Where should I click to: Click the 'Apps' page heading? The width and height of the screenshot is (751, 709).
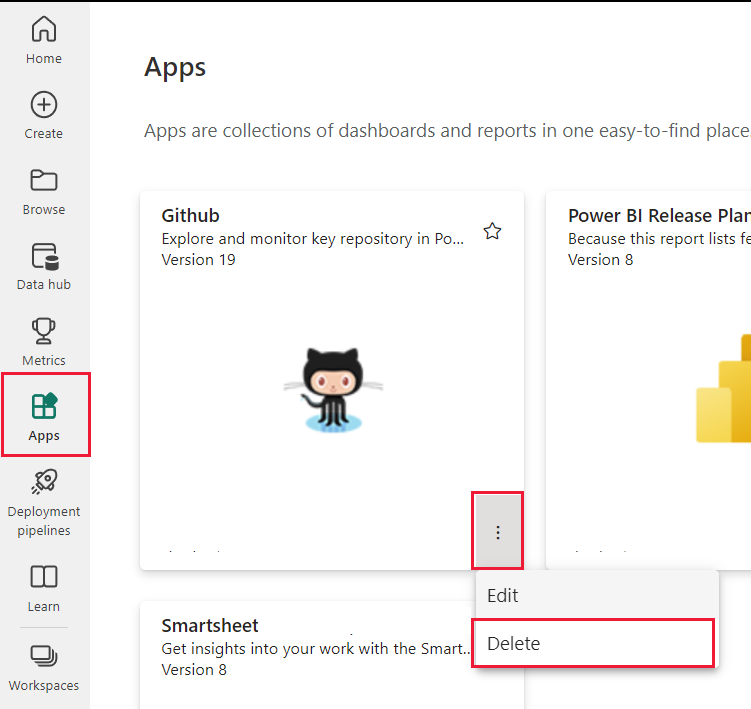point(175,68)
